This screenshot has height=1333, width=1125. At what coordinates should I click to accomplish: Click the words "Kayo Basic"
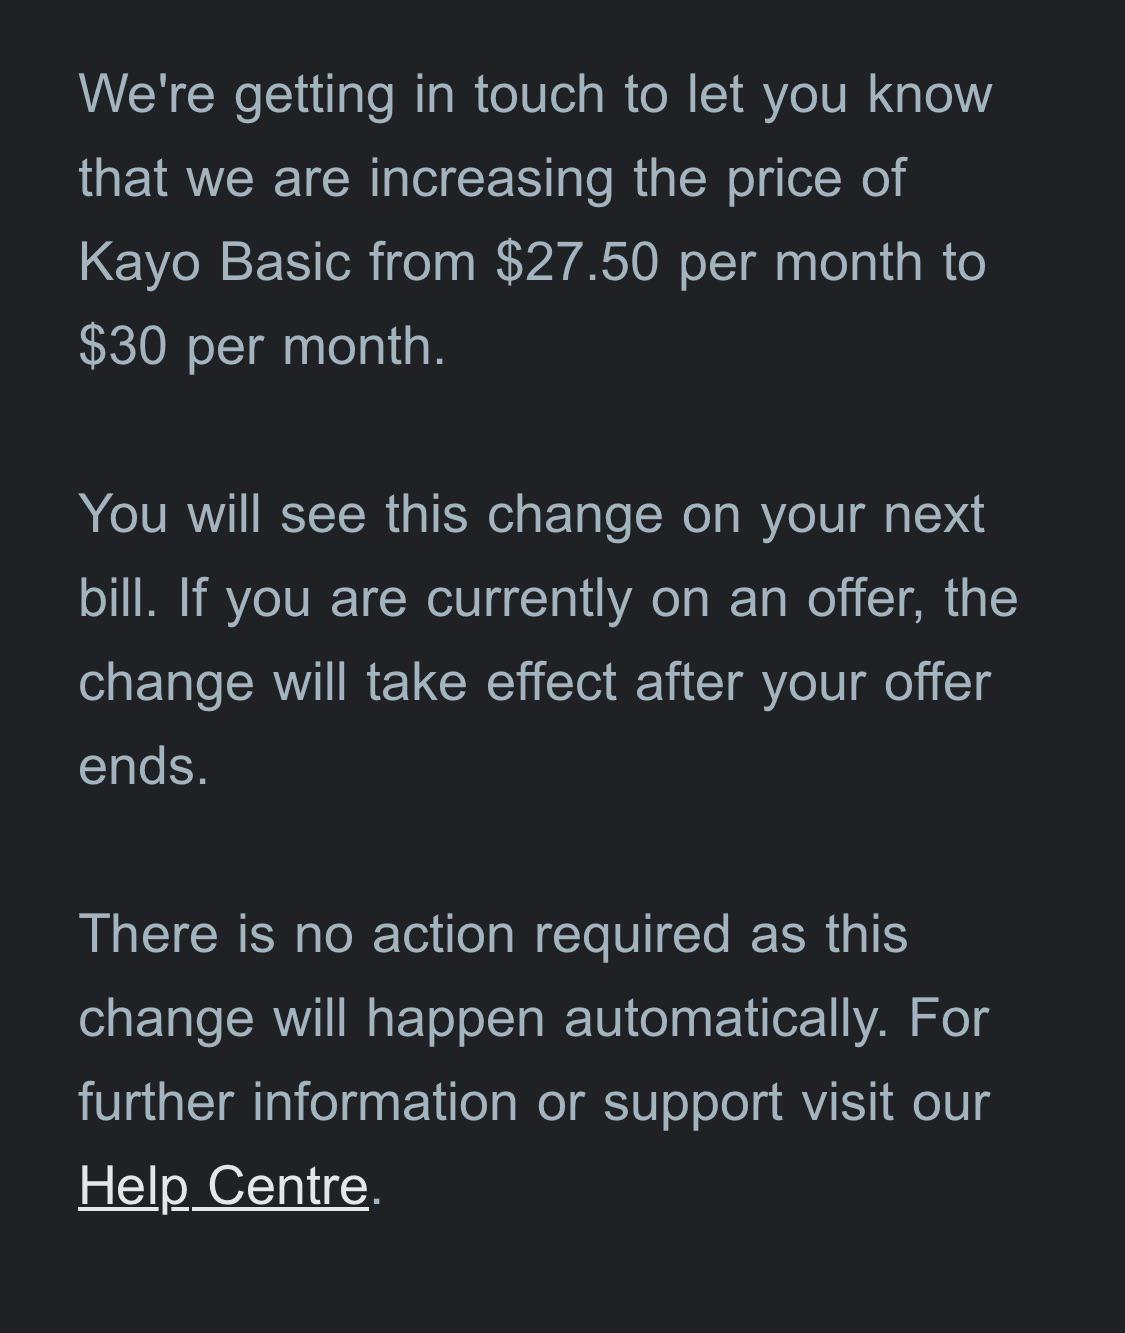tap(214, 262)
